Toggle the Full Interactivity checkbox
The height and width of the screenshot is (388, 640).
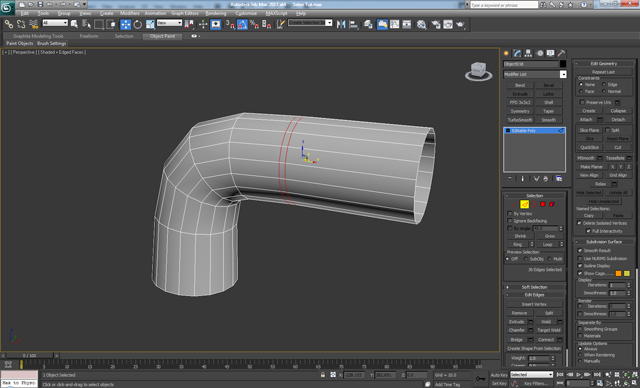click(588, 231)
